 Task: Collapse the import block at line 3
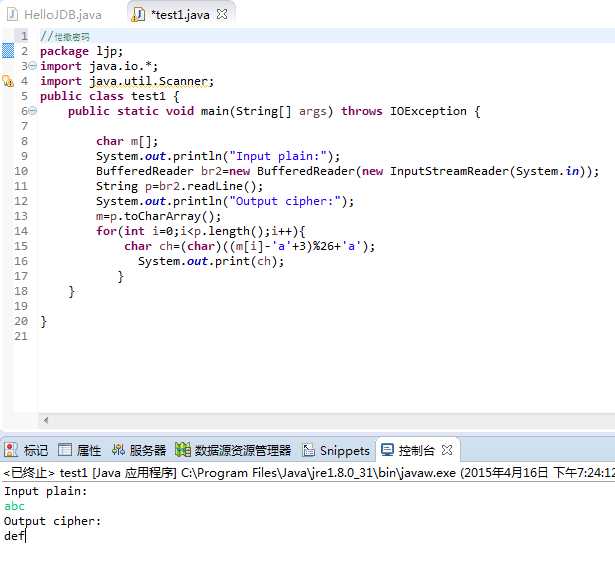33,66
